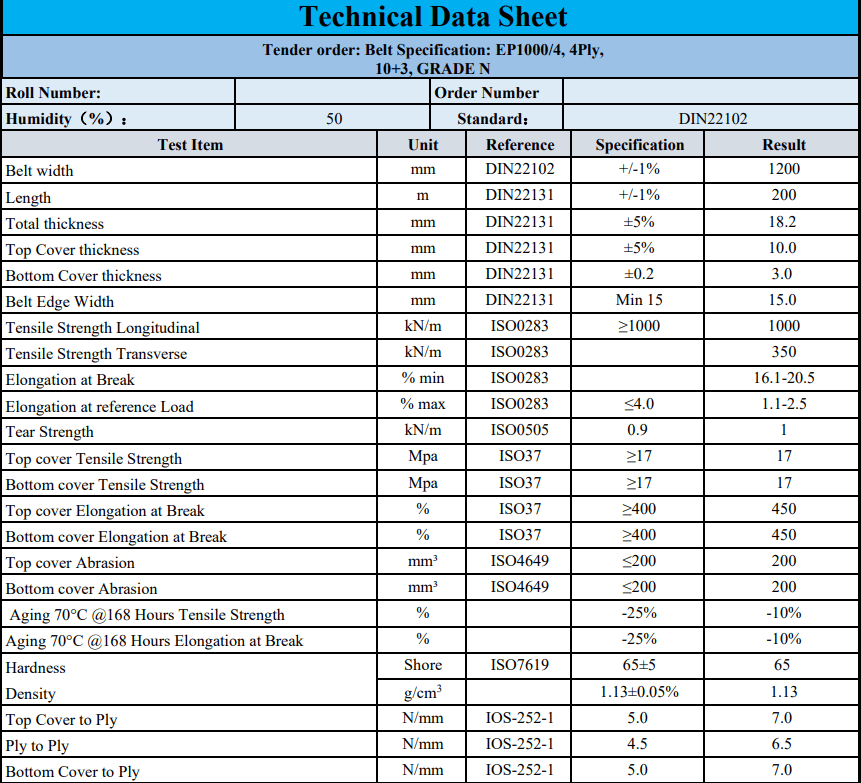The width and height of the screenshot is (861, 783).
Task: Click the Ply to Ply result 6.5
Action: click(x=784, y=744)
